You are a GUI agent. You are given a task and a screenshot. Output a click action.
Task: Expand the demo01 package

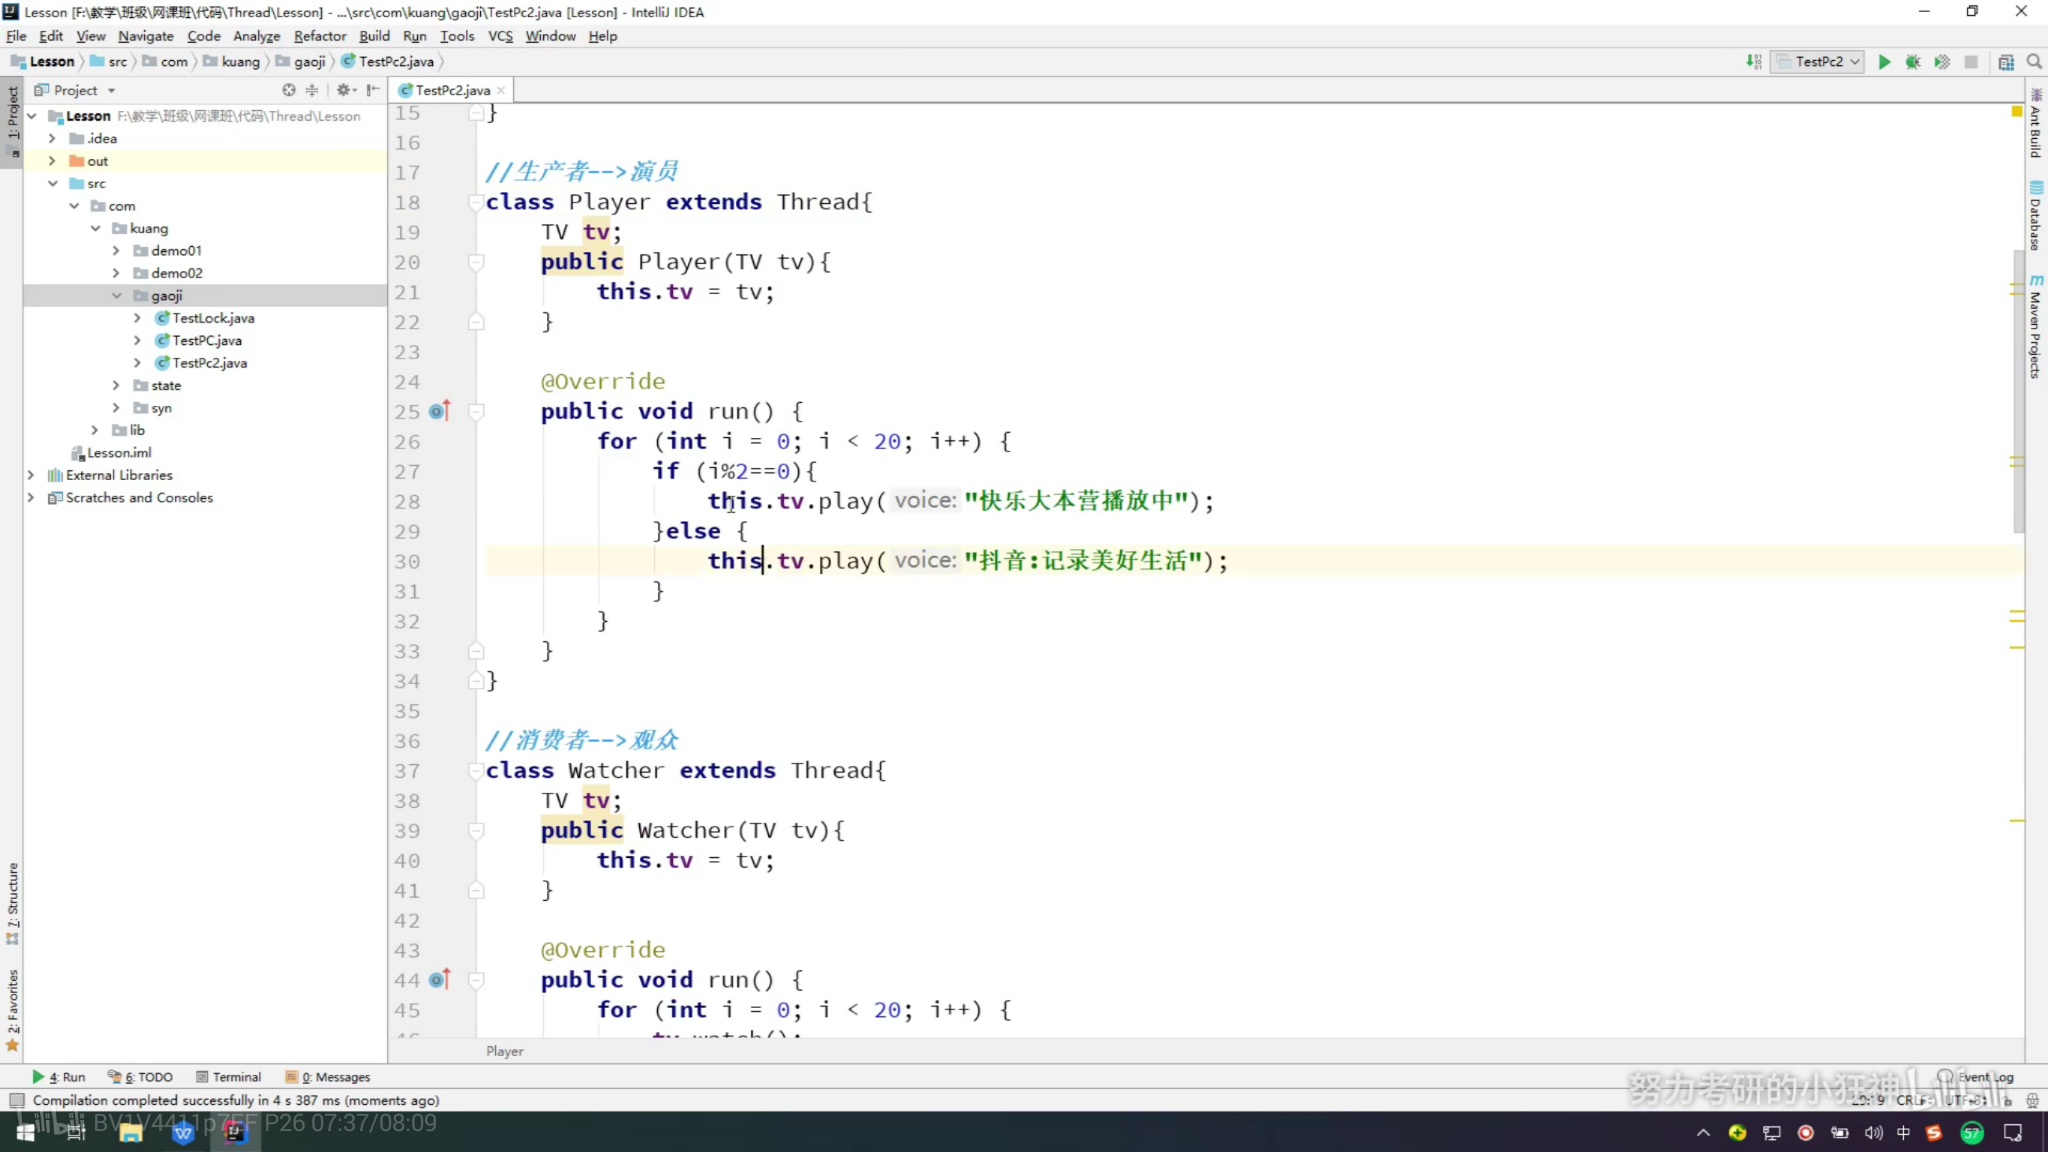pyautogui.click(x=116, y=251)
